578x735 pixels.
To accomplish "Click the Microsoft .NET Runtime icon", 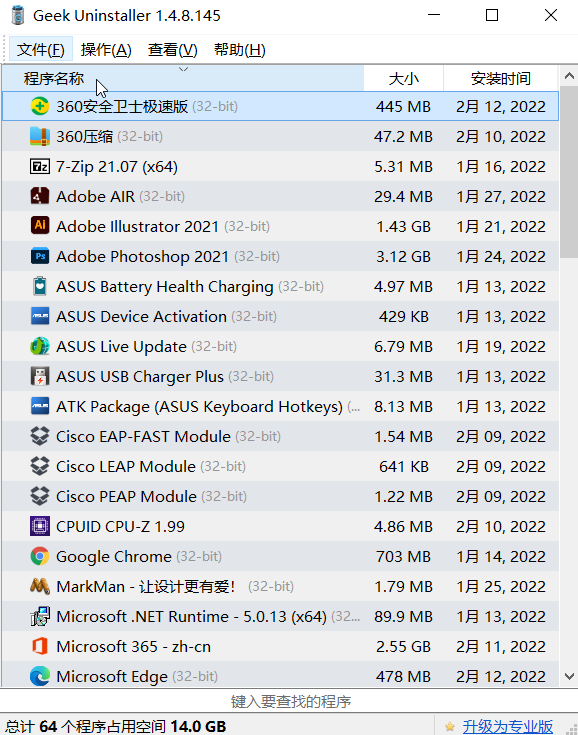I will [x=40, y=616].
